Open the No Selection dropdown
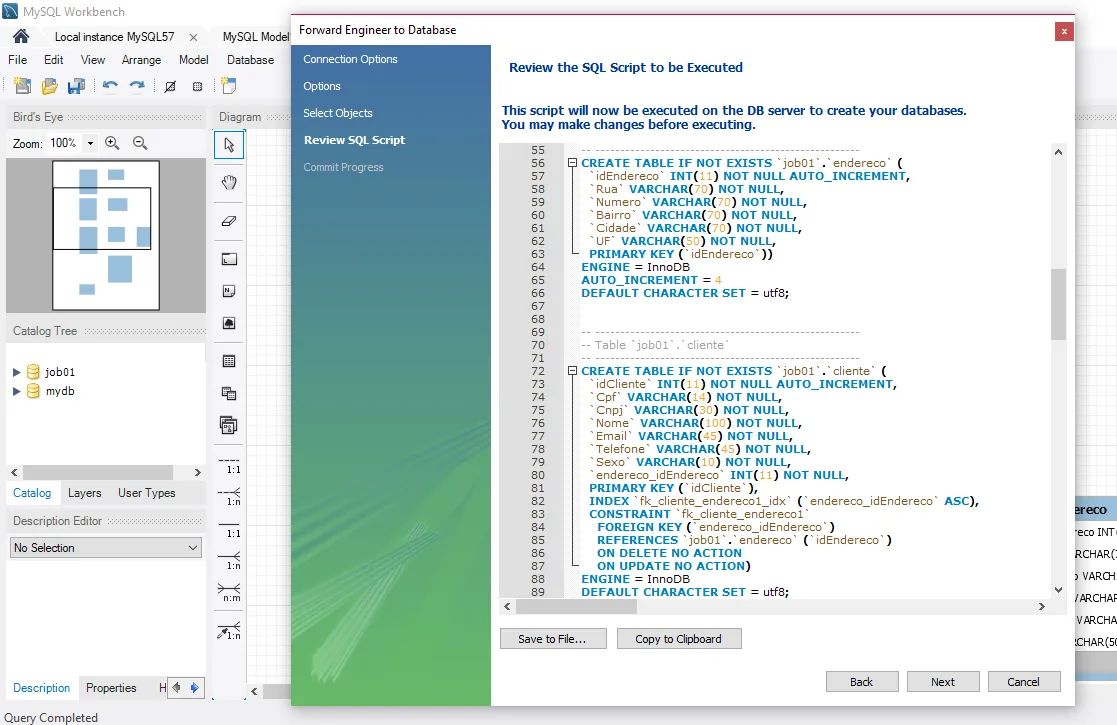1117x725 pixels. (106, 548)
